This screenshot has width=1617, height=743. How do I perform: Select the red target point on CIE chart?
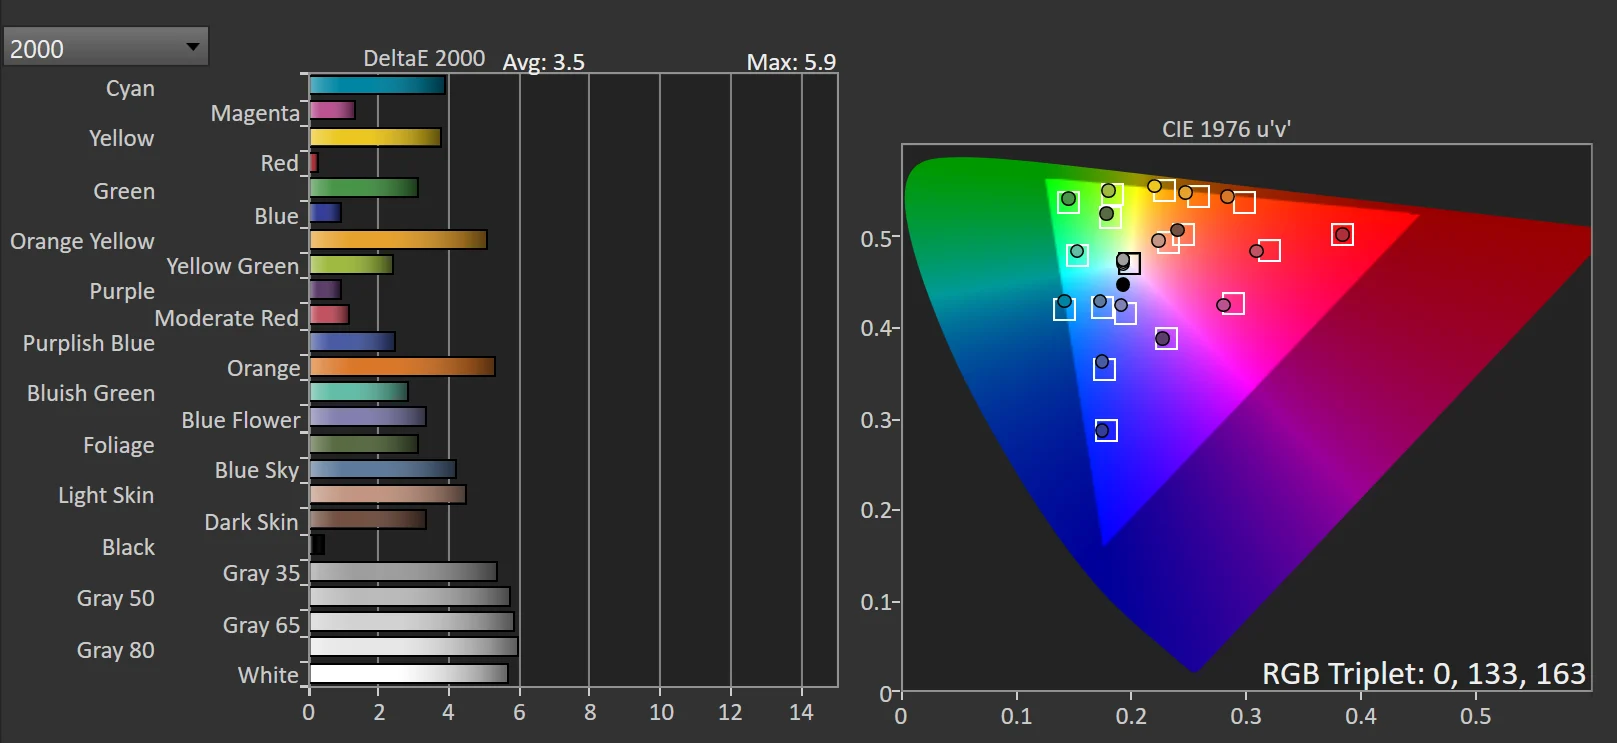point(1342,235)
